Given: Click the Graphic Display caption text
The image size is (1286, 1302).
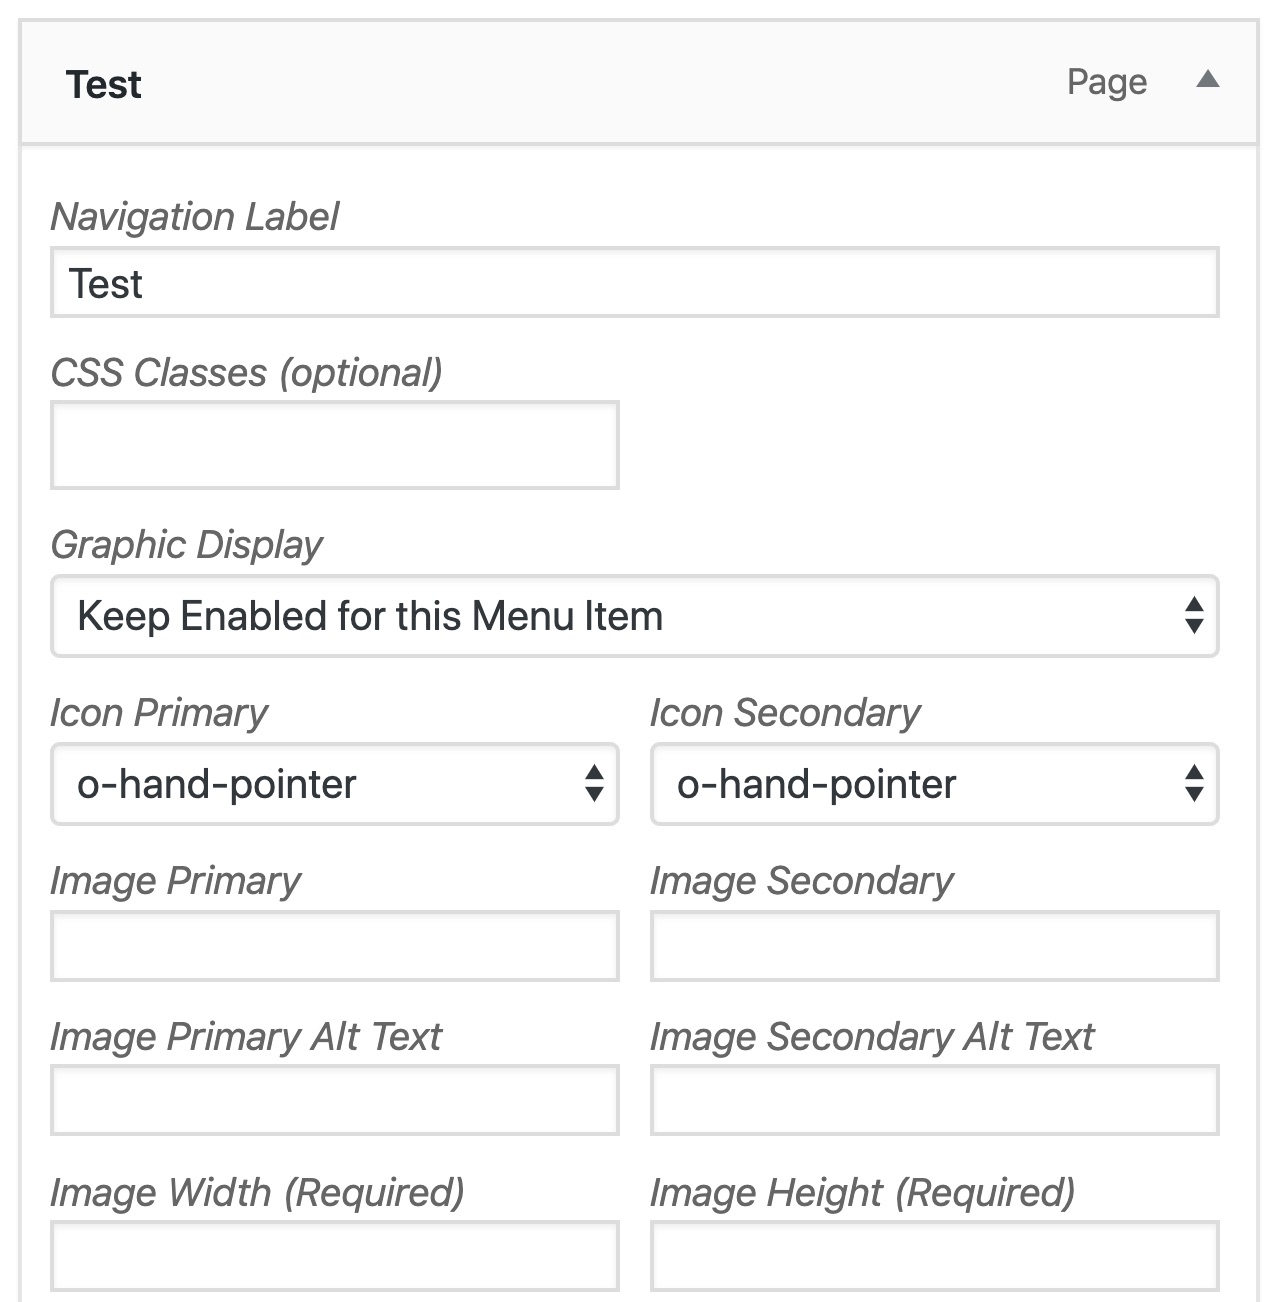Looking at the screenshot, I should tap(187, 545).
